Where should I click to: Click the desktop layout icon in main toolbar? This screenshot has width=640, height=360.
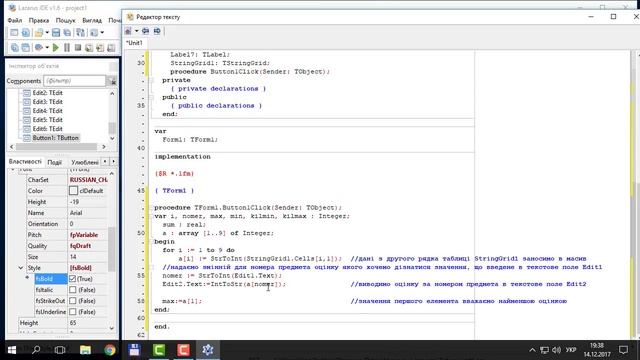(94, 32)
